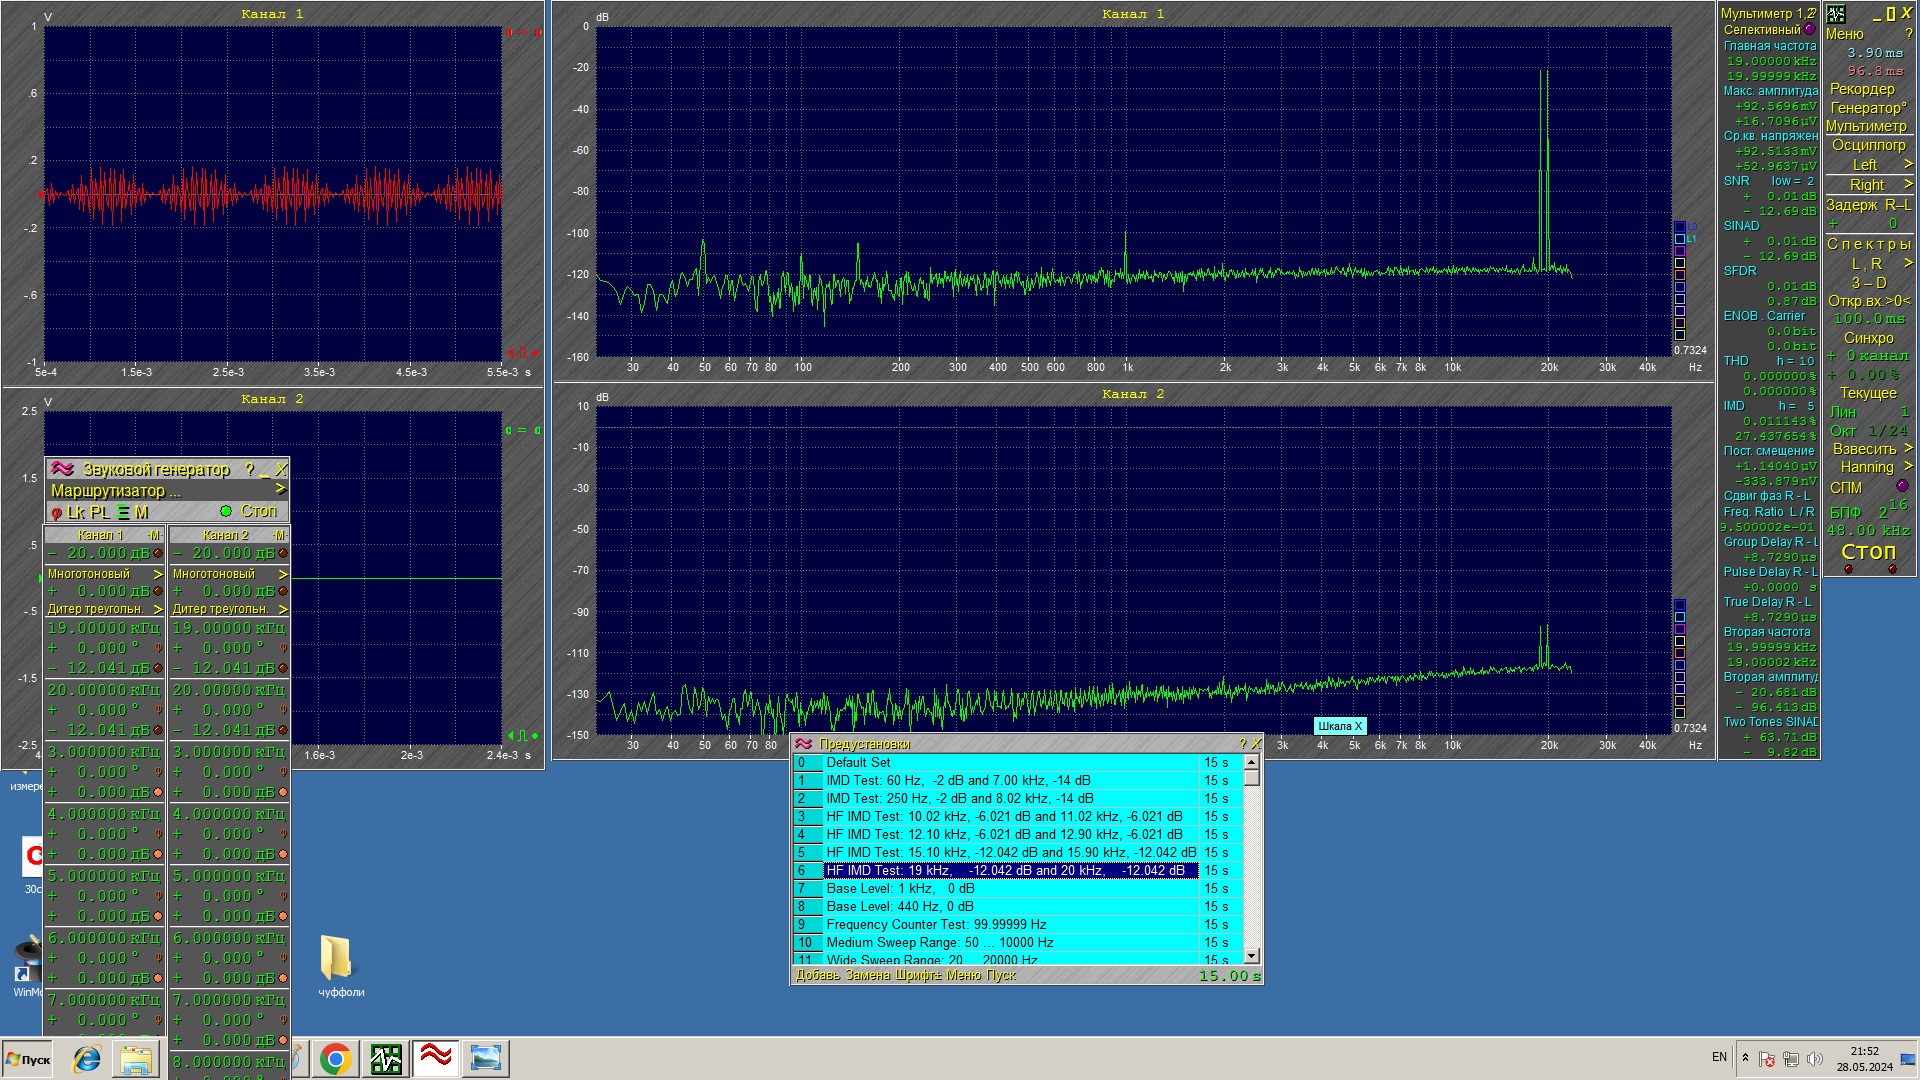Click Стоп in the sound generator
This screenshot has height=1080, width=1920.
(258, 511)
